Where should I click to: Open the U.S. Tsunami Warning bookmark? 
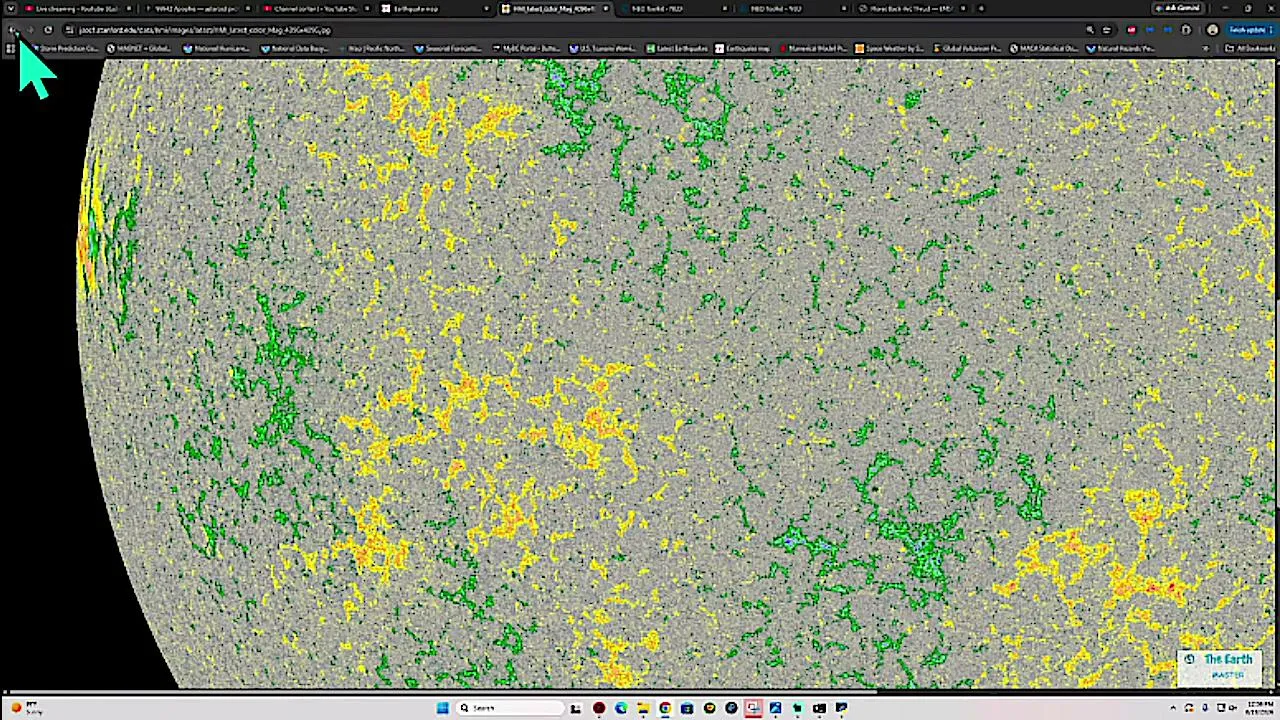[602, 48]
